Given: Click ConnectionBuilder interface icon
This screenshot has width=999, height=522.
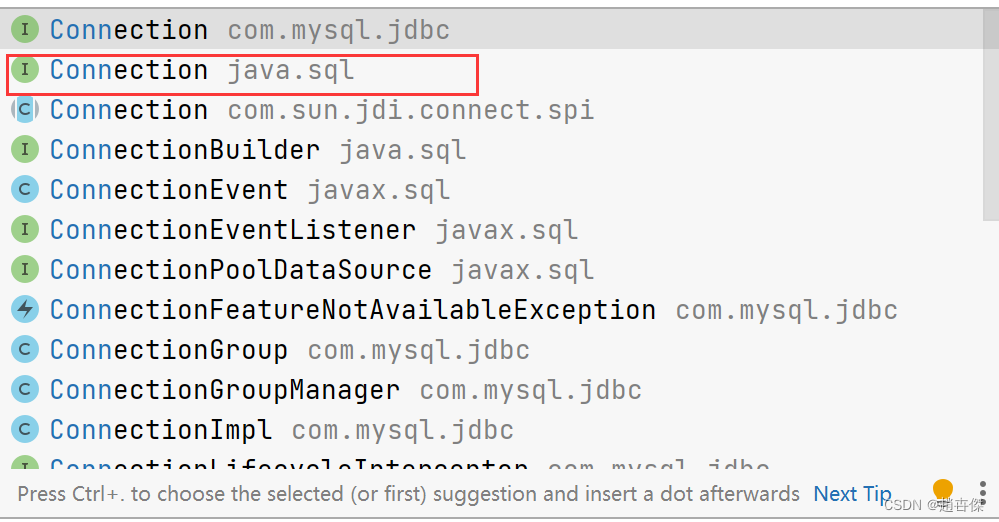Looking at the screenshot, I should (25, 150).
